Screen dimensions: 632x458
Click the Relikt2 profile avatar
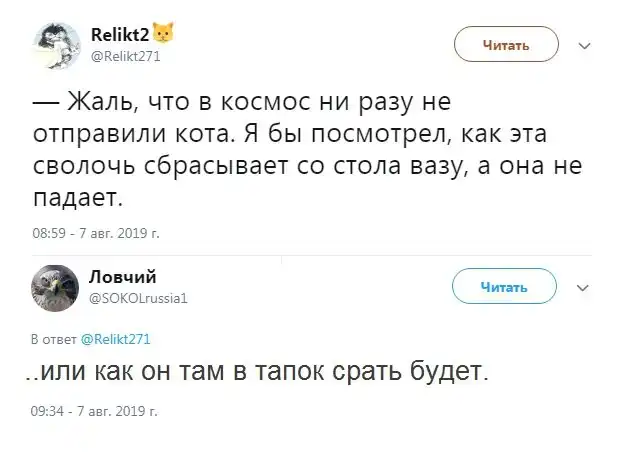pyautogui.click(x=59, y=42)
